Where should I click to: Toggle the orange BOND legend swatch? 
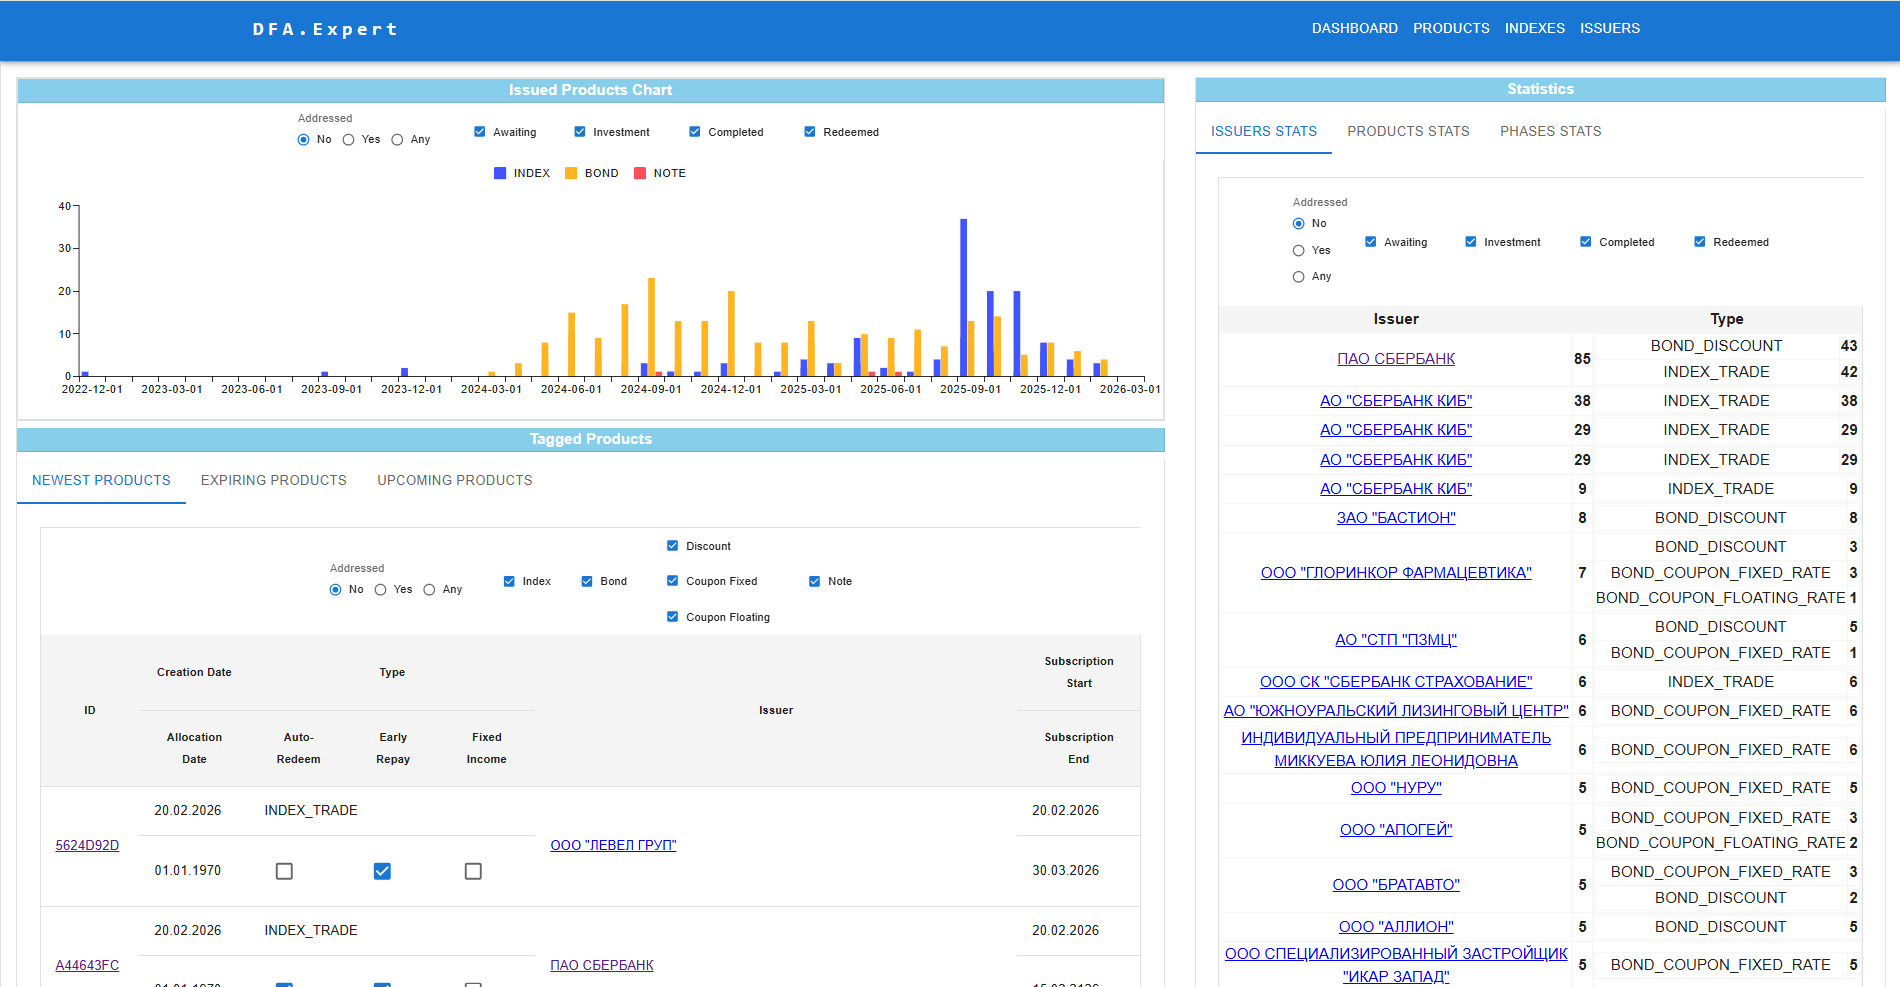pyautogui.click(x=571, y=173)
